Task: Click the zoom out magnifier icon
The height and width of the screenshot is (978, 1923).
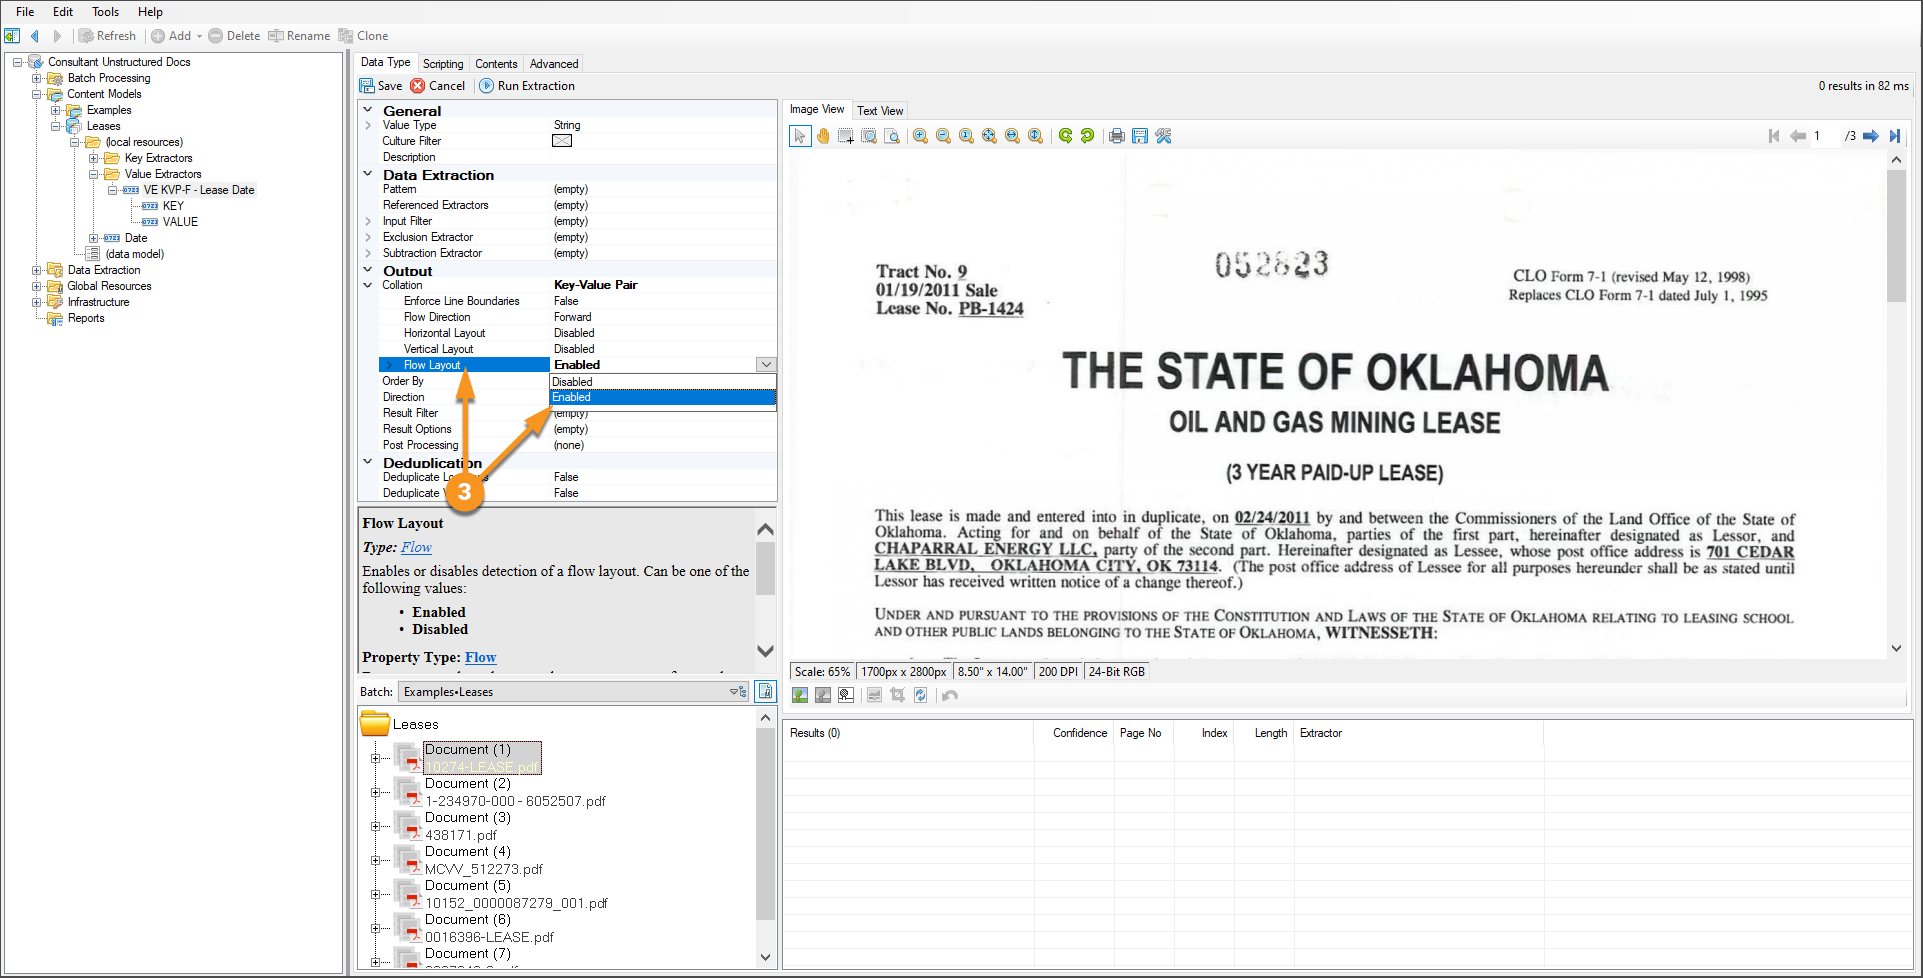Action: 943,136
